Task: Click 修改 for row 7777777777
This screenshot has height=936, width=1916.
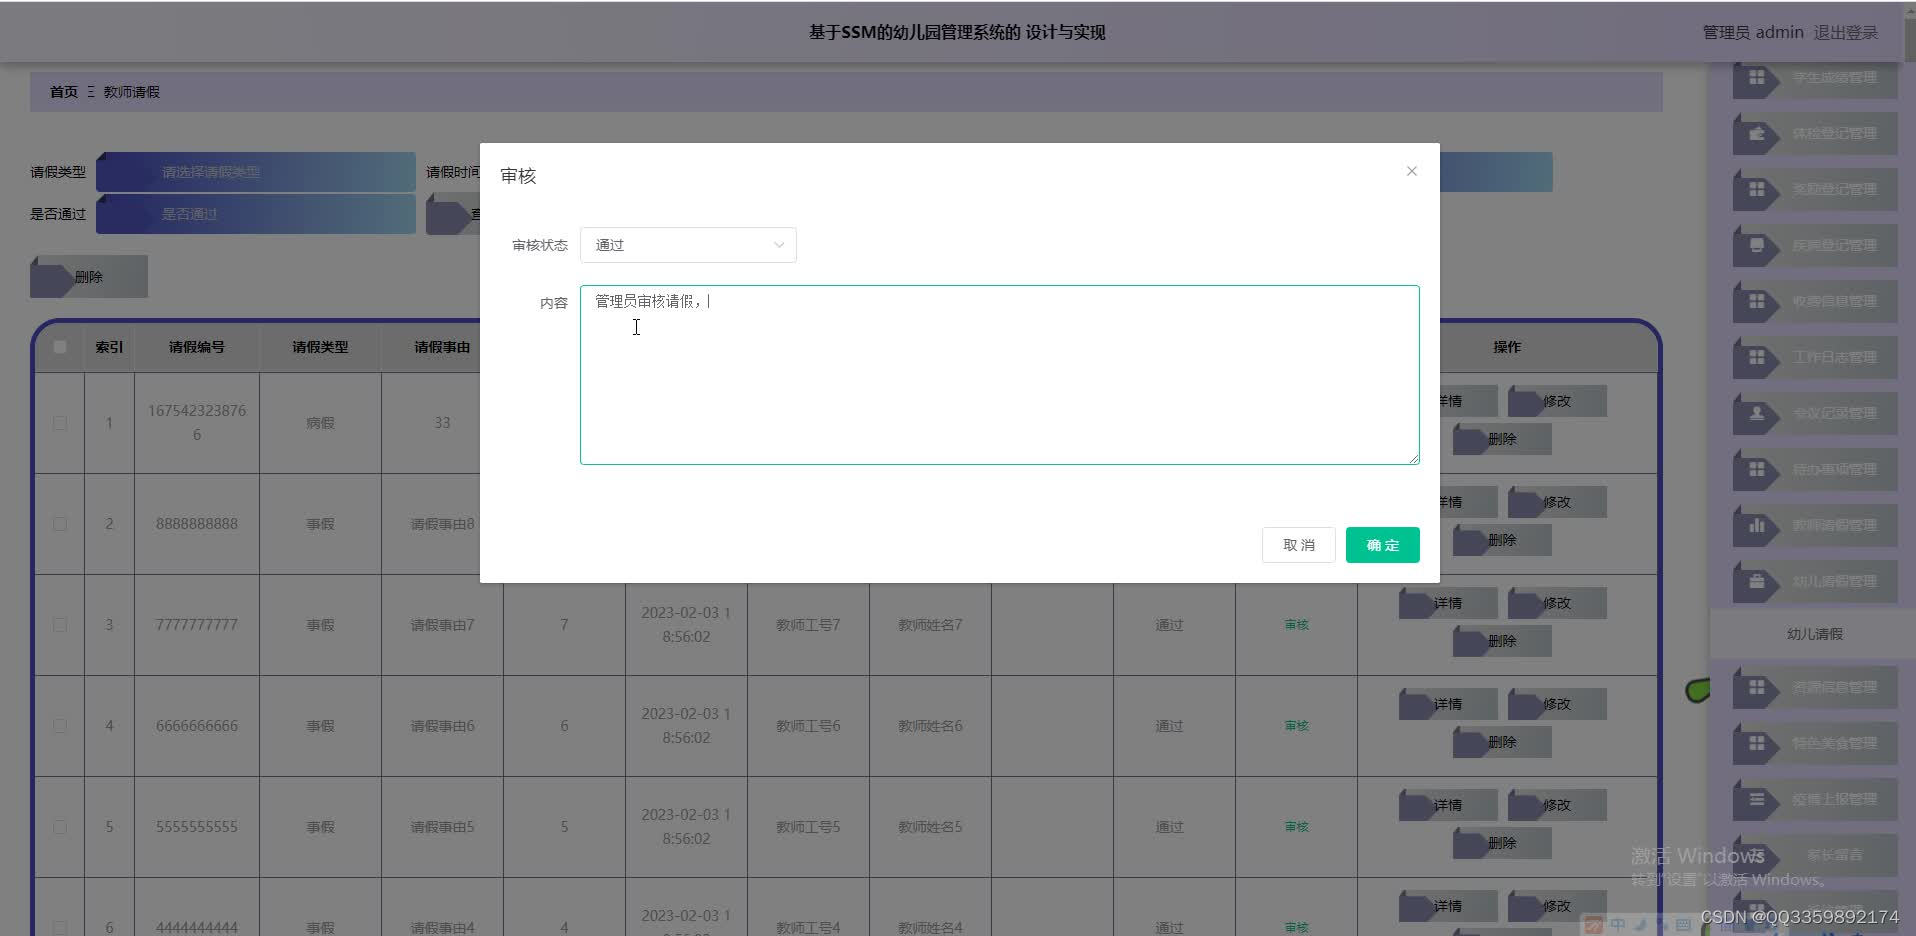Action: 1557,603
